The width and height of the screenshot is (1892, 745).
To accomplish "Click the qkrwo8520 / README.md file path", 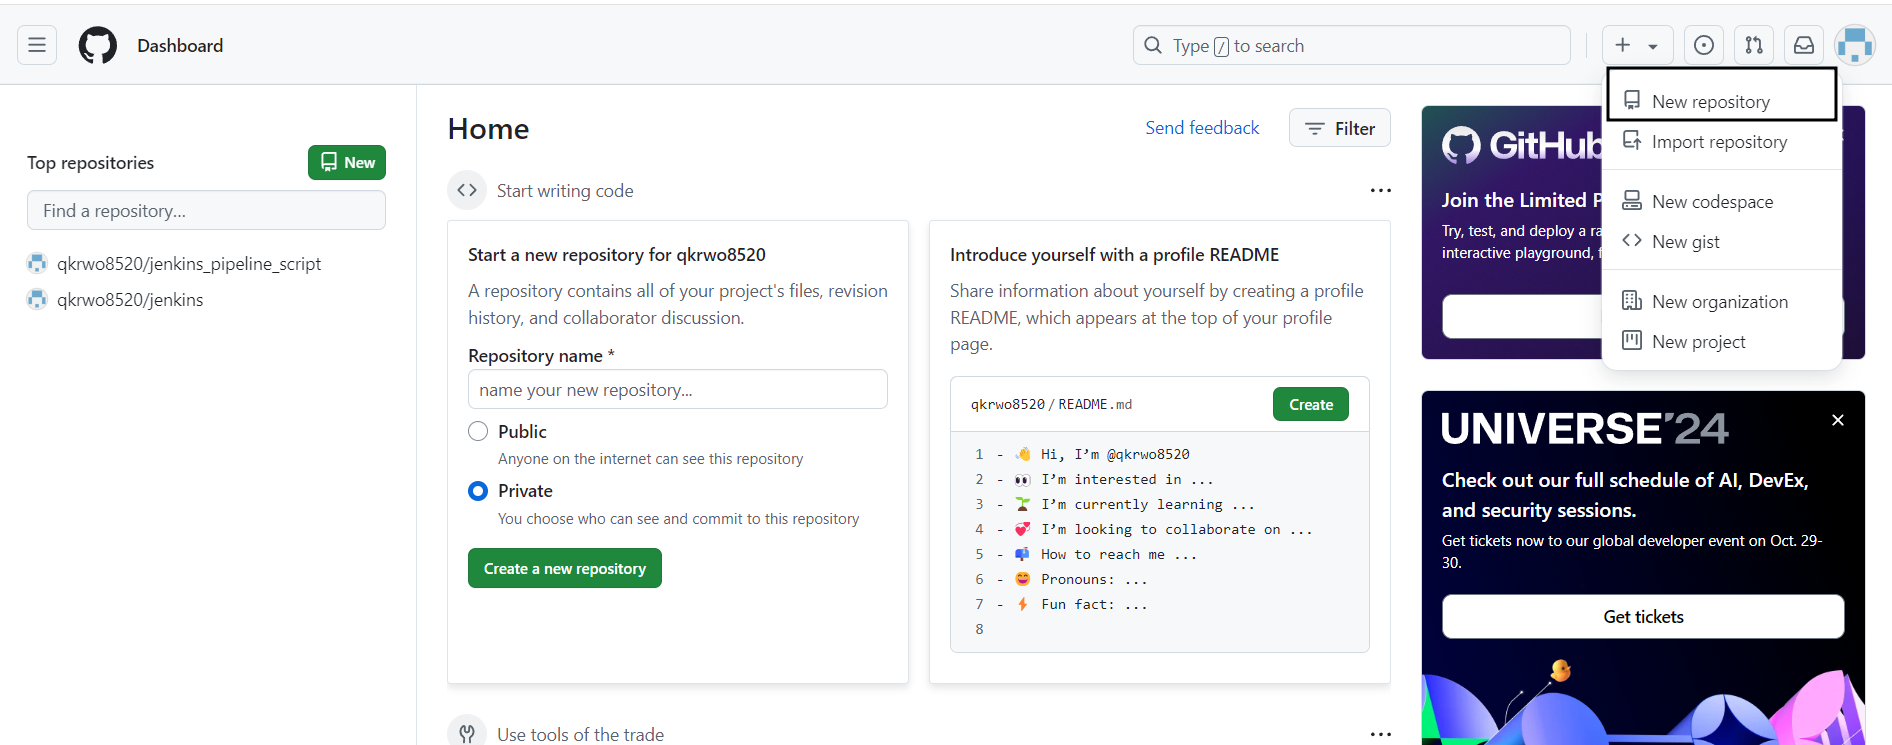I will pyautogui.click(x=1051, y=404).
